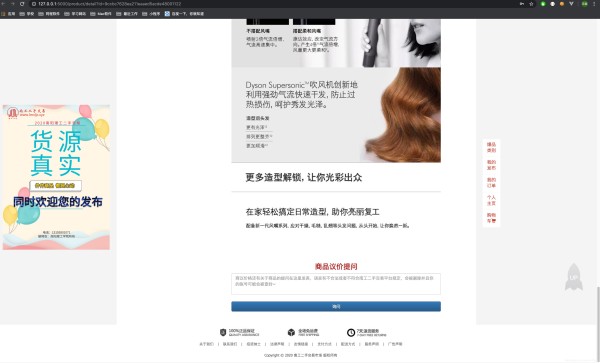This screenshot has width=600, height=363.
Task: Click the box Free Shipping icon
Action: [291, 332]
